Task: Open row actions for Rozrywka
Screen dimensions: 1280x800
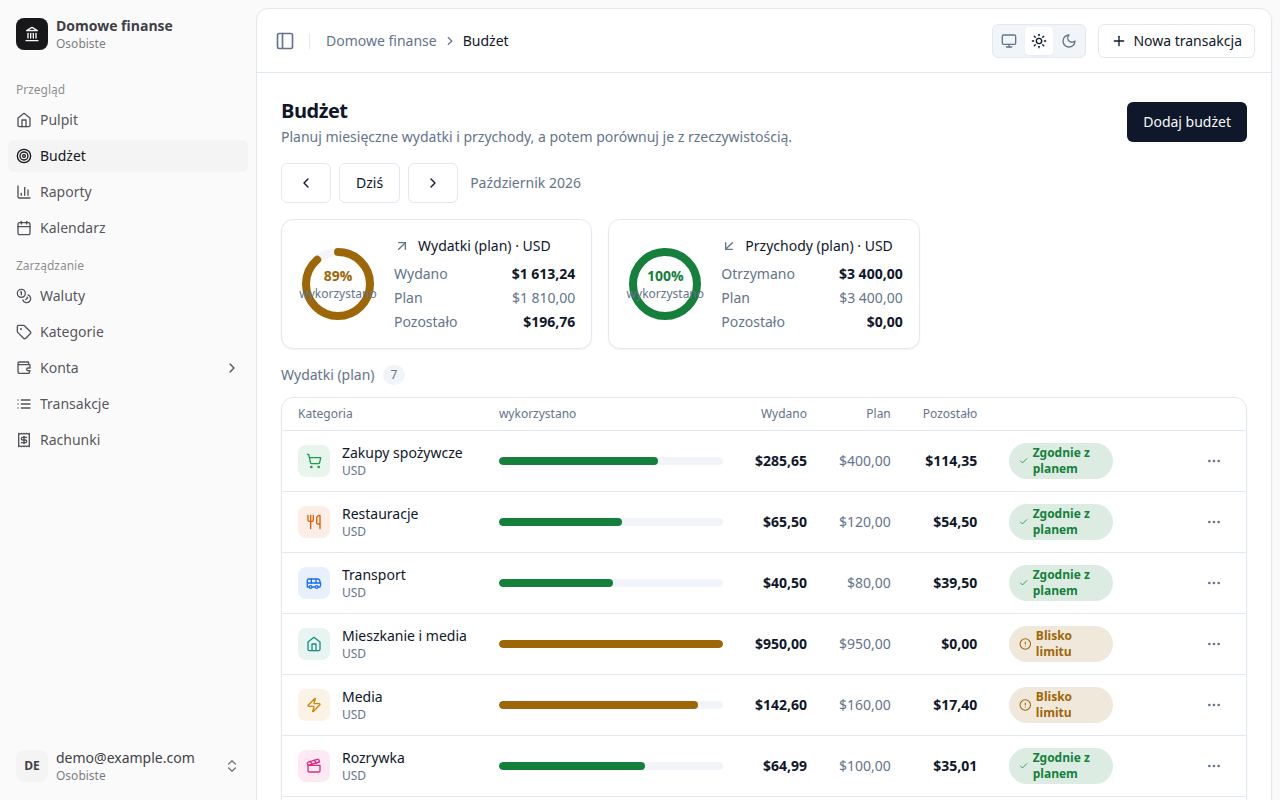Action: click(x=1214, y=766)
